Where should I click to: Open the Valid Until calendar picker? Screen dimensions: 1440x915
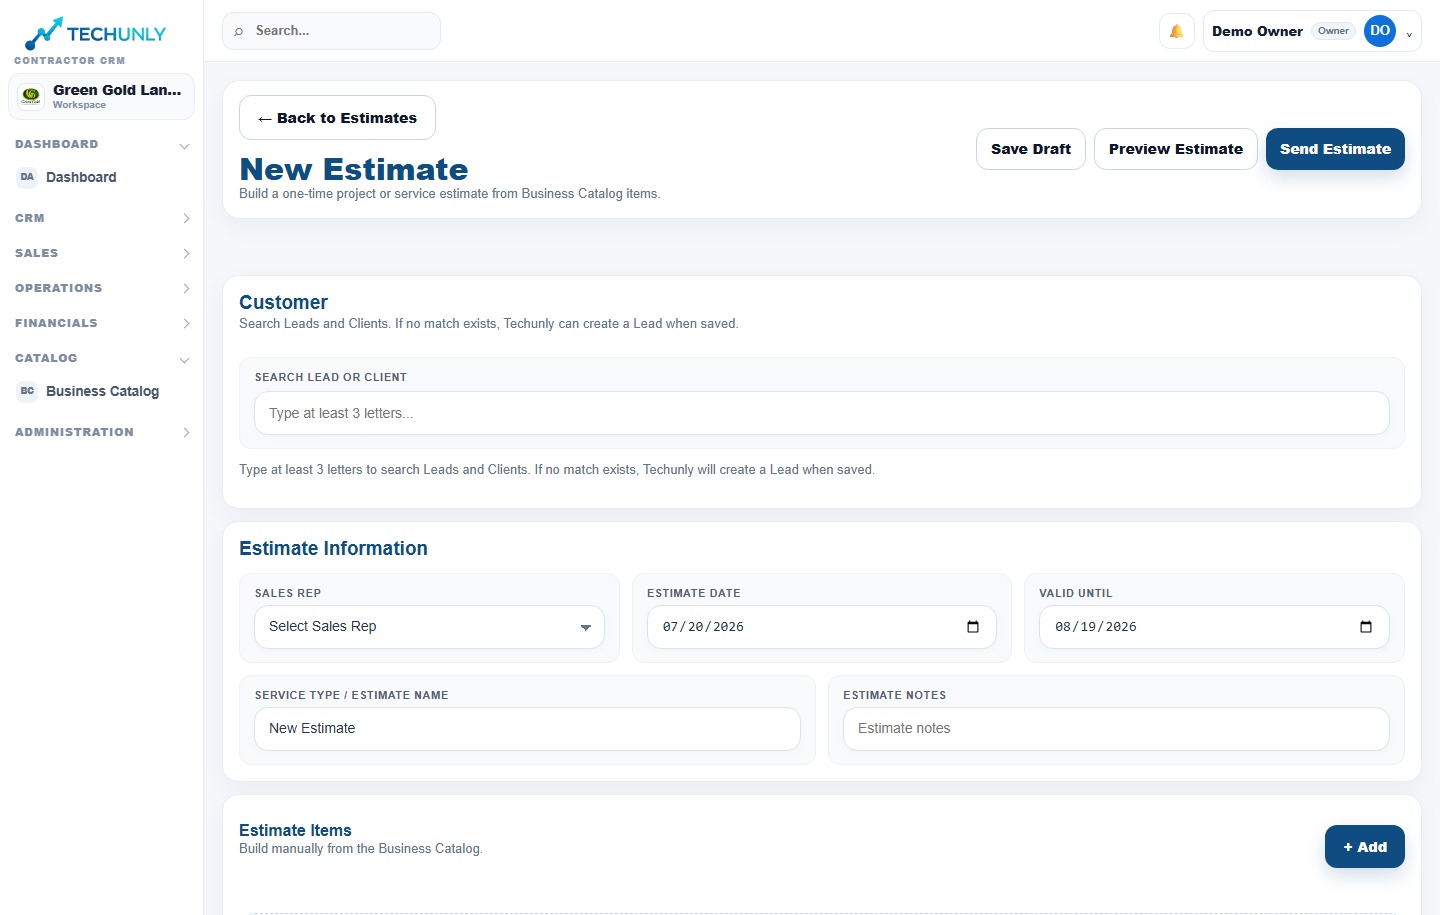tap(1366, 627)
